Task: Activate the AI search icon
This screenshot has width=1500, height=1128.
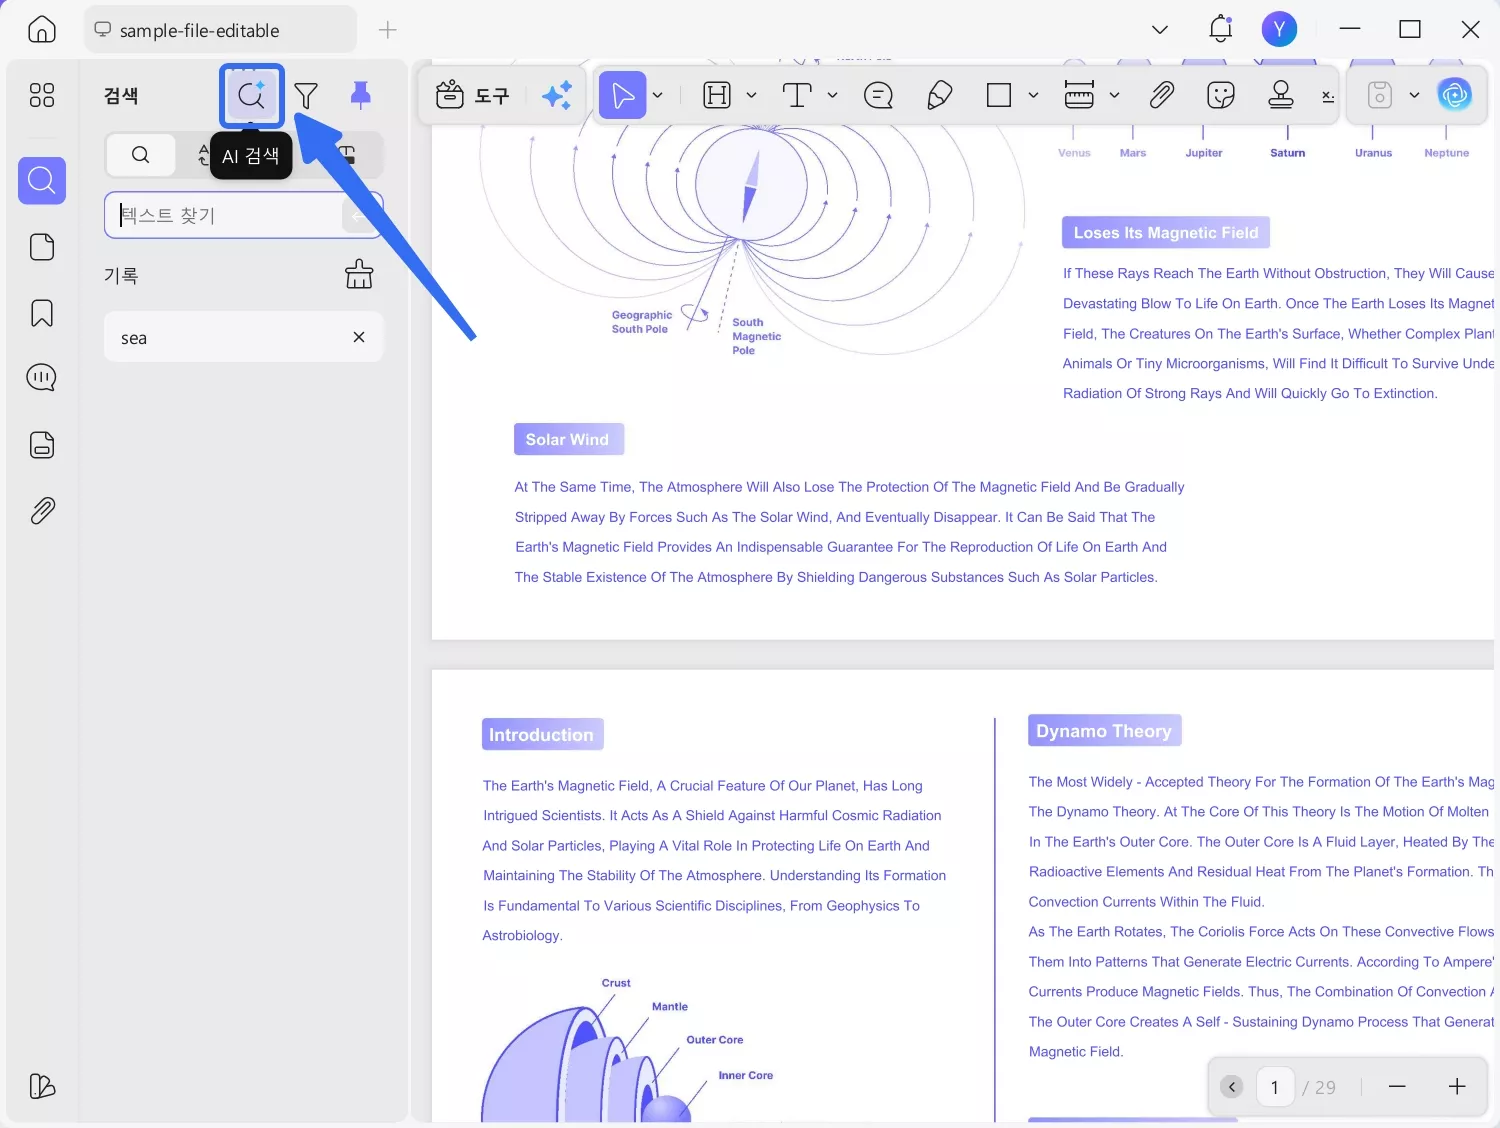Action: [x=252, y=96]
